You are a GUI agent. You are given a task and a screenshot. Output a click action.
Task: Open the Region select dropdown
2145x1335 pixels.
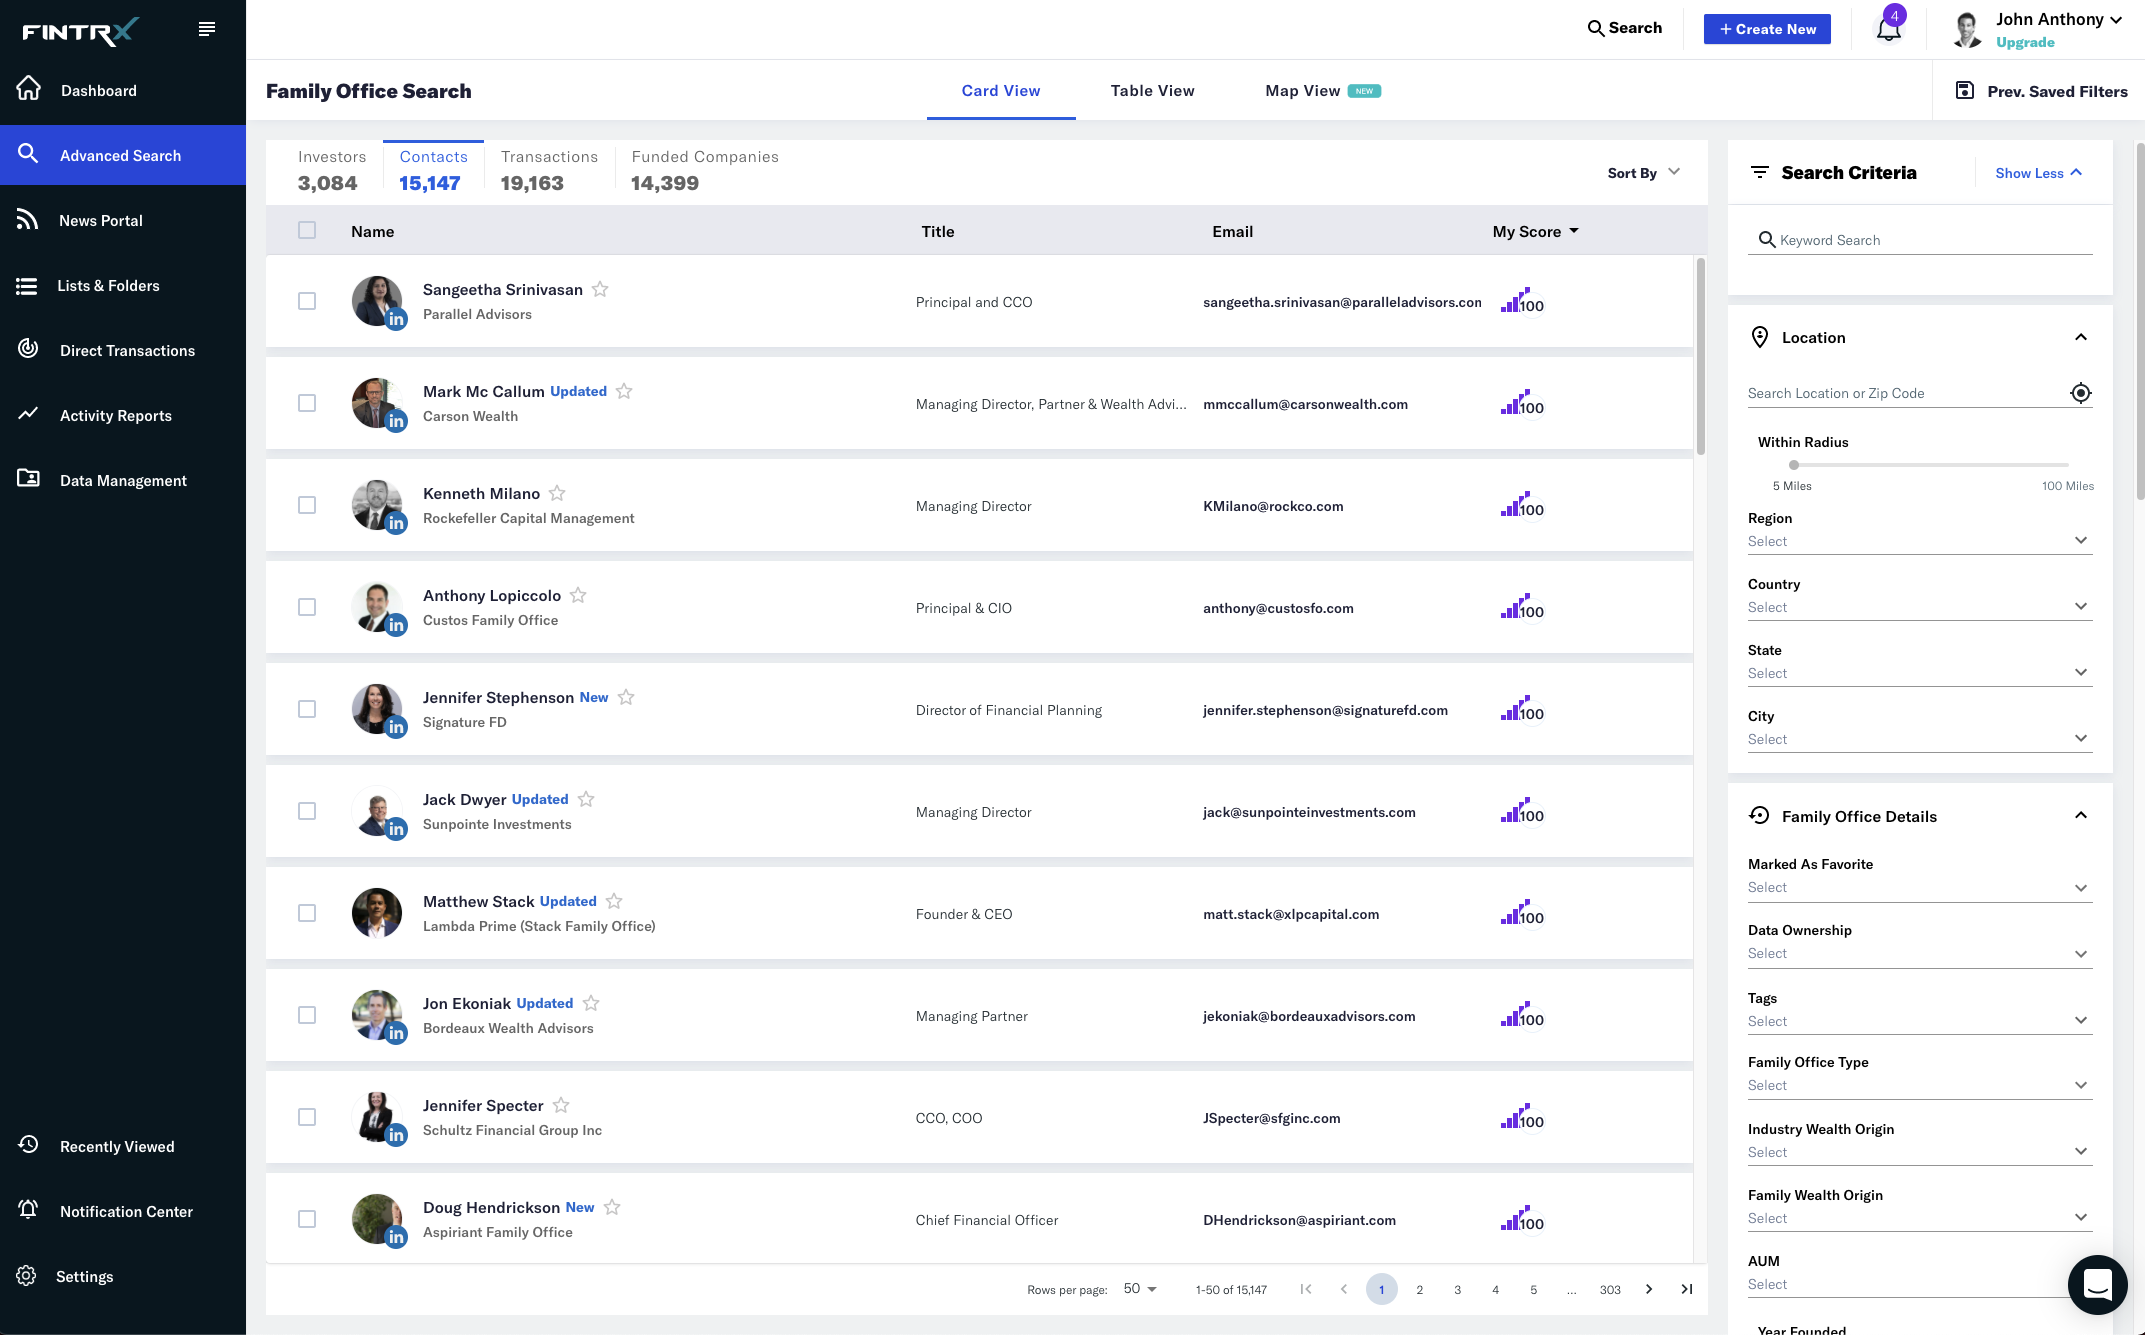coord(1919,541)
